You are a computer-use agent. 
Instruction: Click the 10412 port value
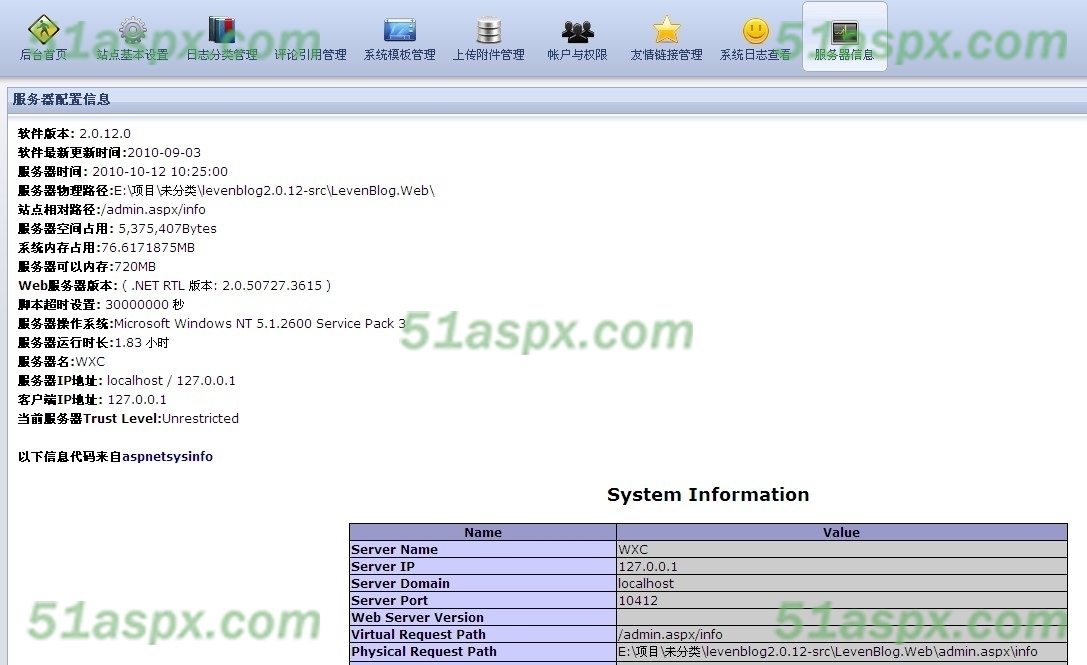(x=842, y=601)
